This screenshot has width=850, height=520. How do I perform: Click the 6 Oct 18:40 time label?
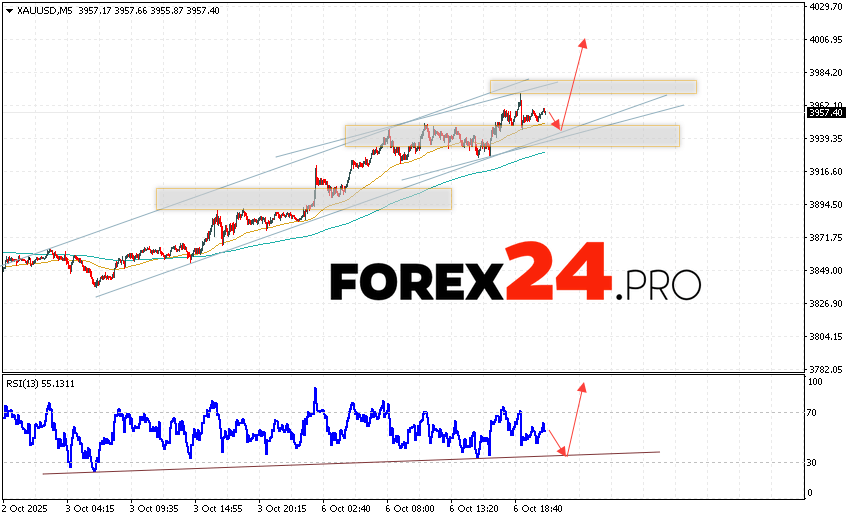(x=538, y=507)
